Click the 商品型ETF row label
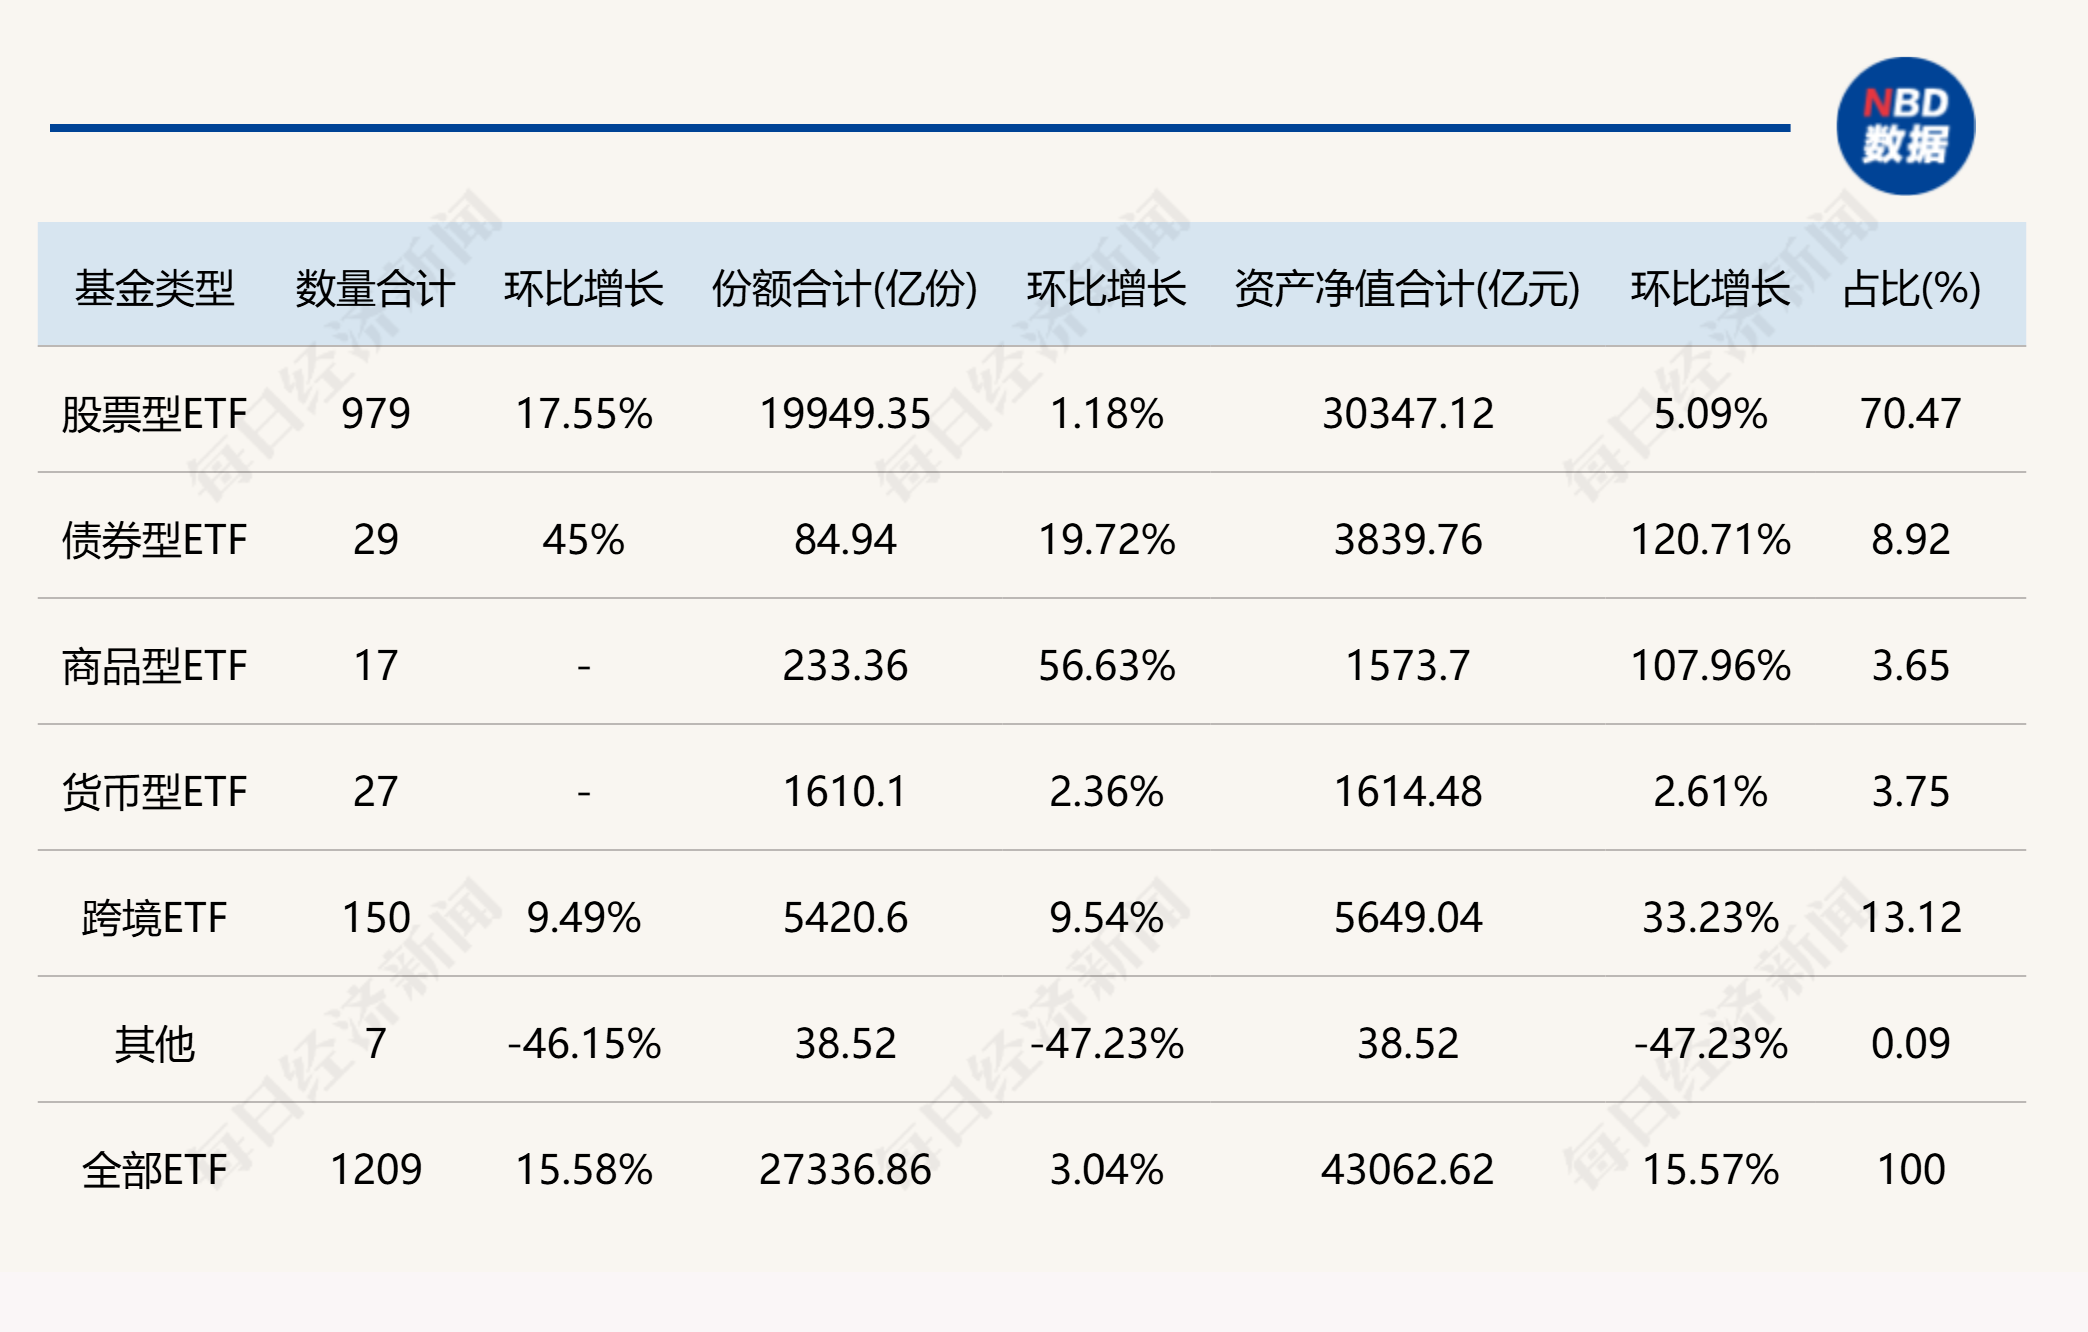This screenshot has width=2088, height=1332. (154, 666)
